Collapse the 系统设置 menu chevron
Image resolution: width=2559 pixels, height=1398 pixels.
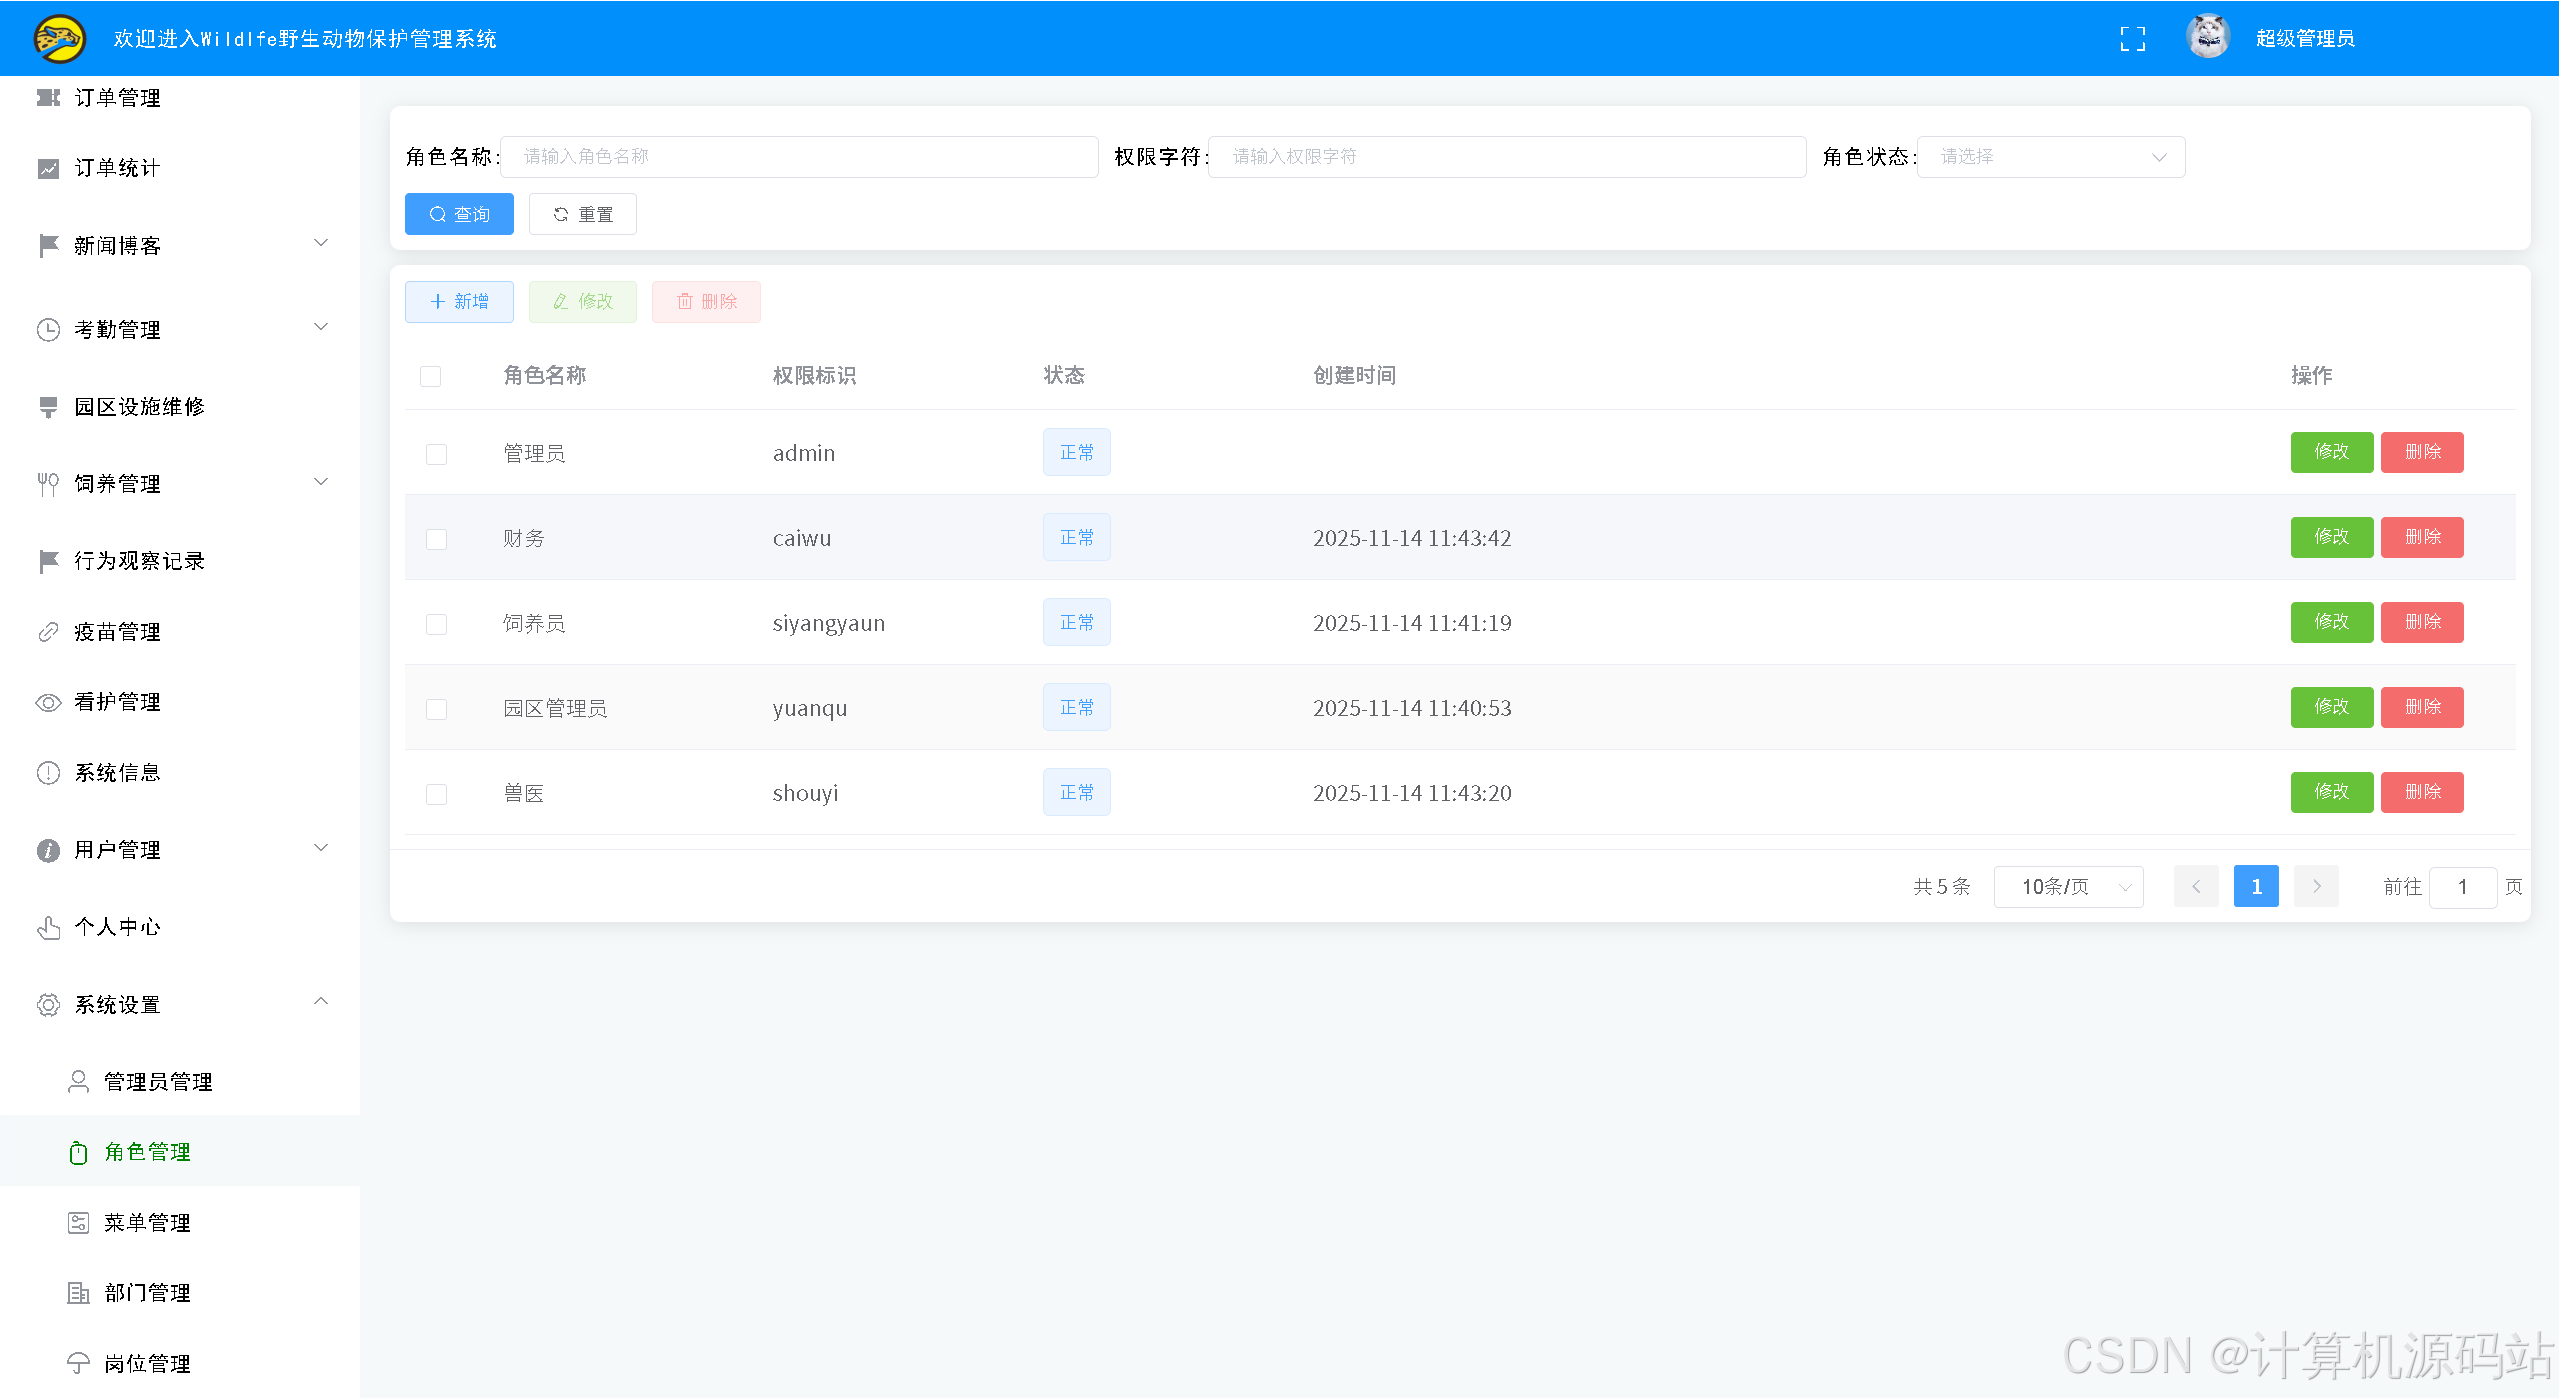pos(321,1001)
